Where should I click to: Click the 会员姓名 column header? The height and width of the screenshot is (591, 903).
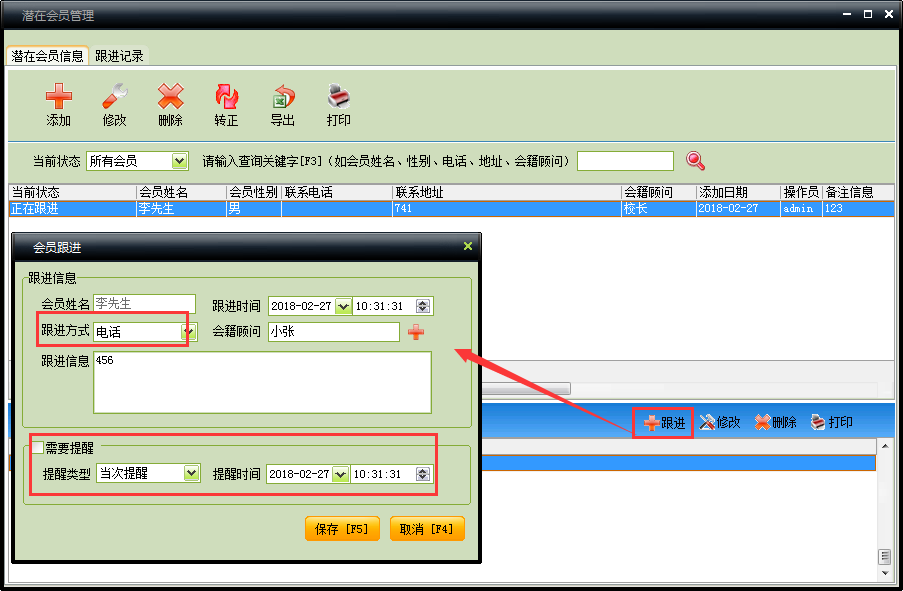181,192
